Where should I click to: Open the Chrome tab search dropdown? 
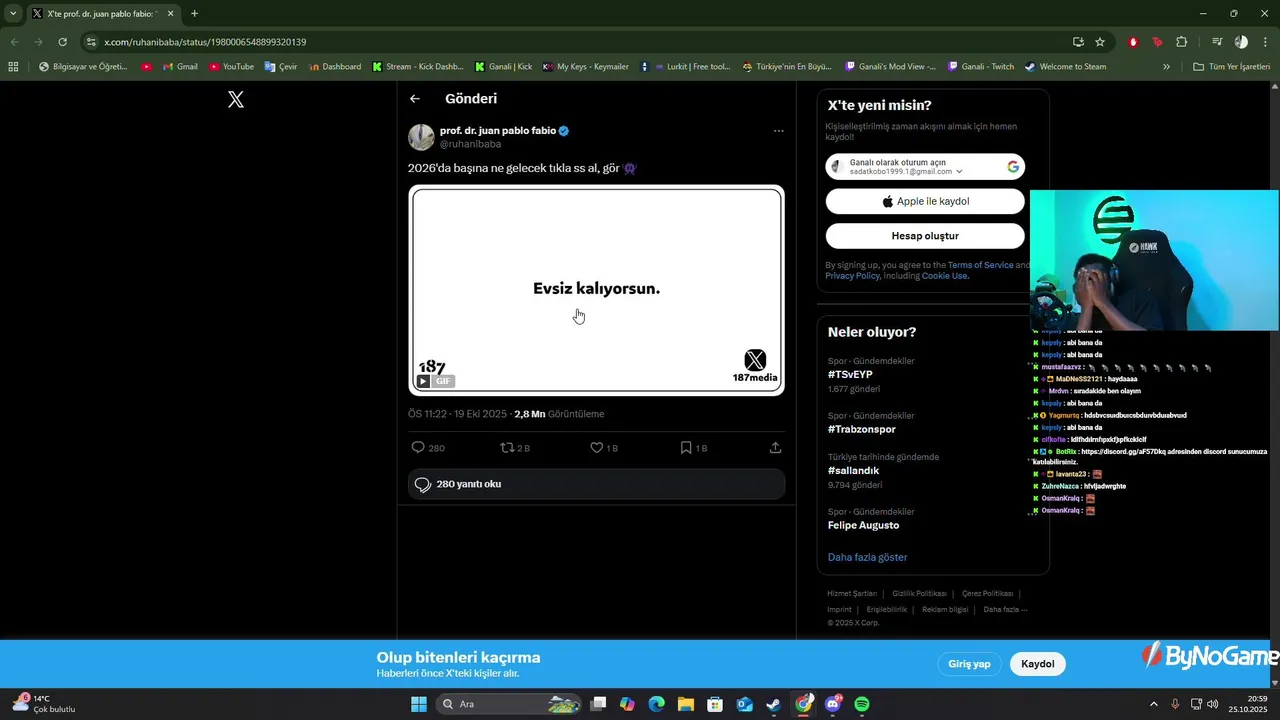[13, 14]
